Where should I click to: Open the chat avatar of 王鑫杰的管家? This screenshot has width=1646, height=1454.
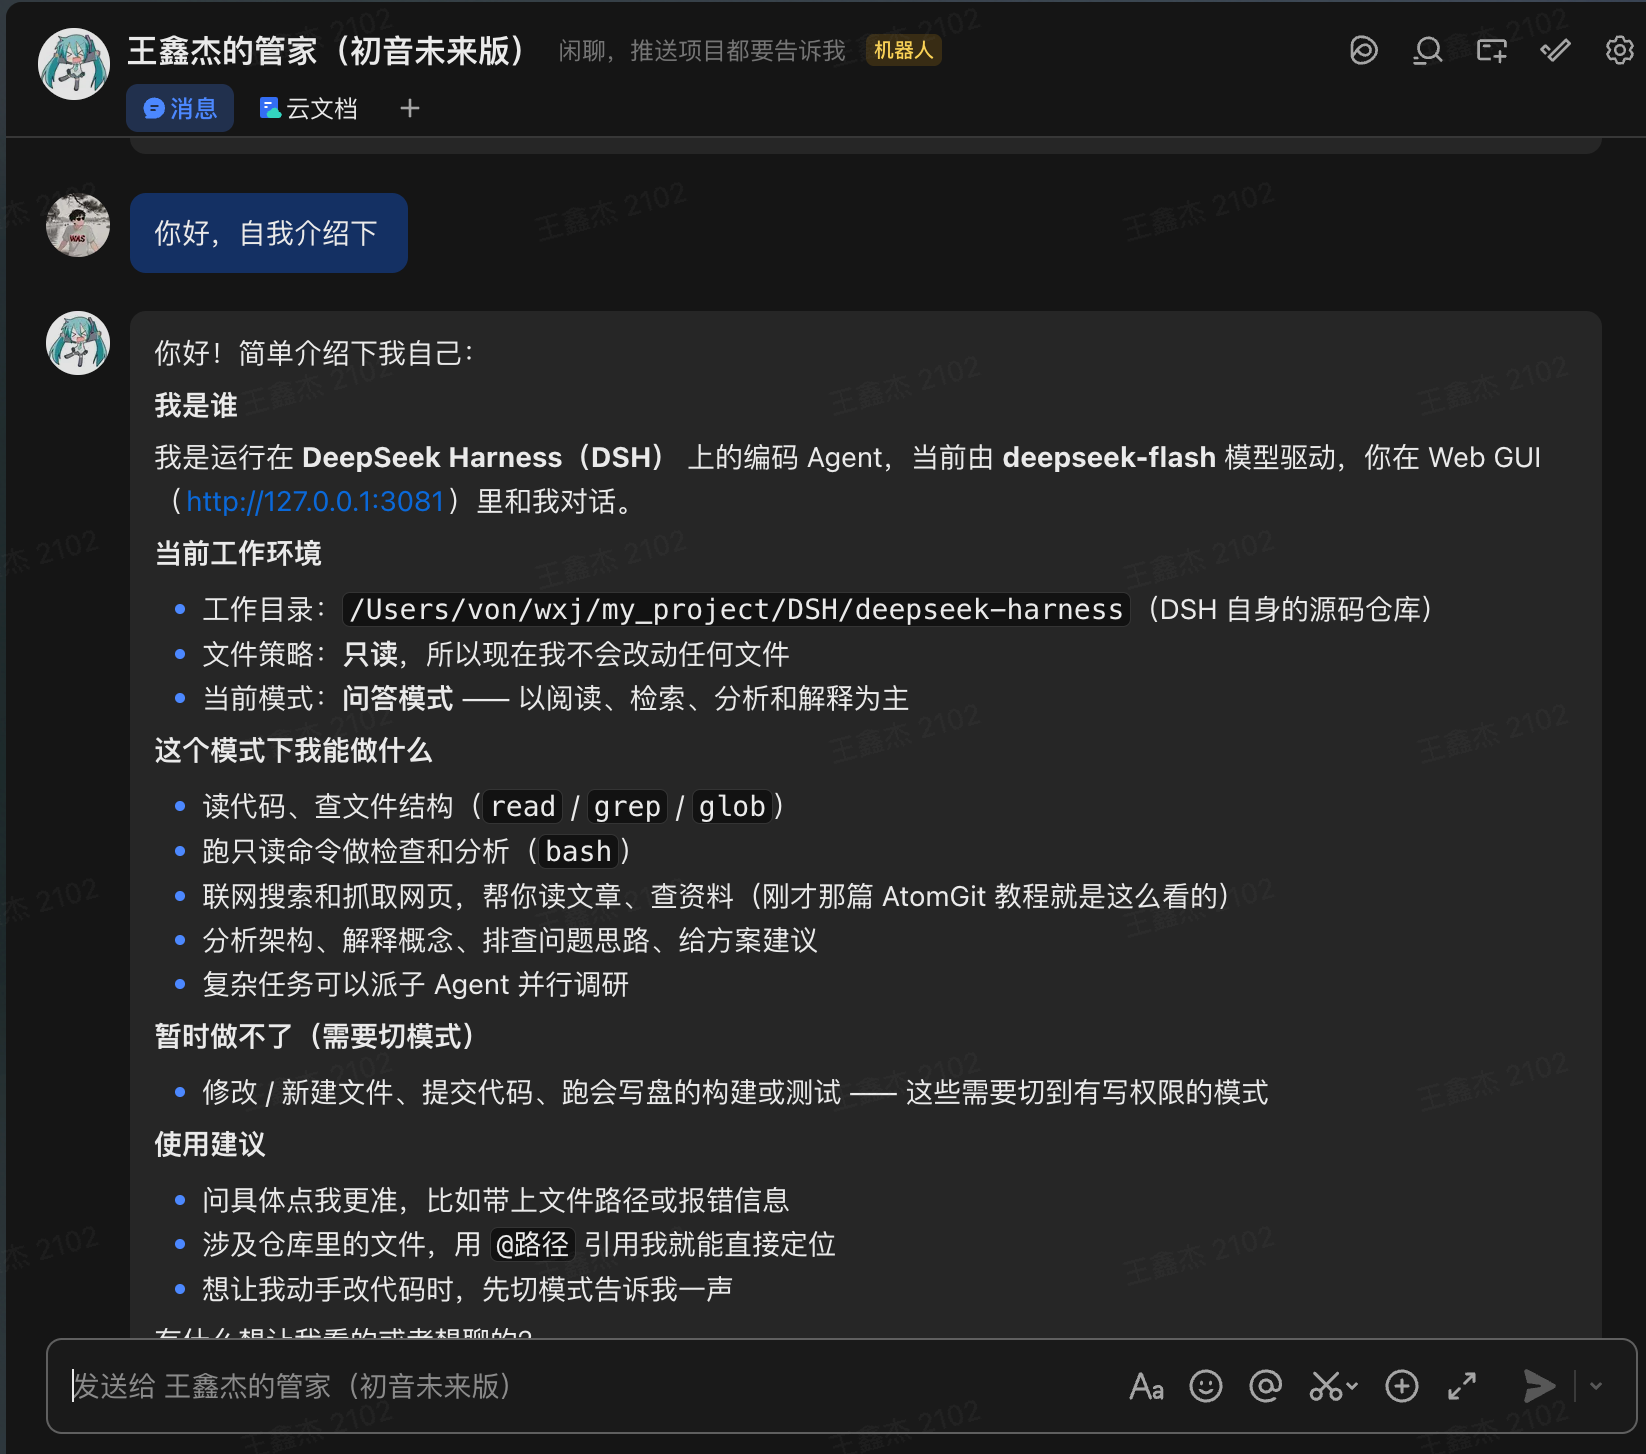point(73,64)
